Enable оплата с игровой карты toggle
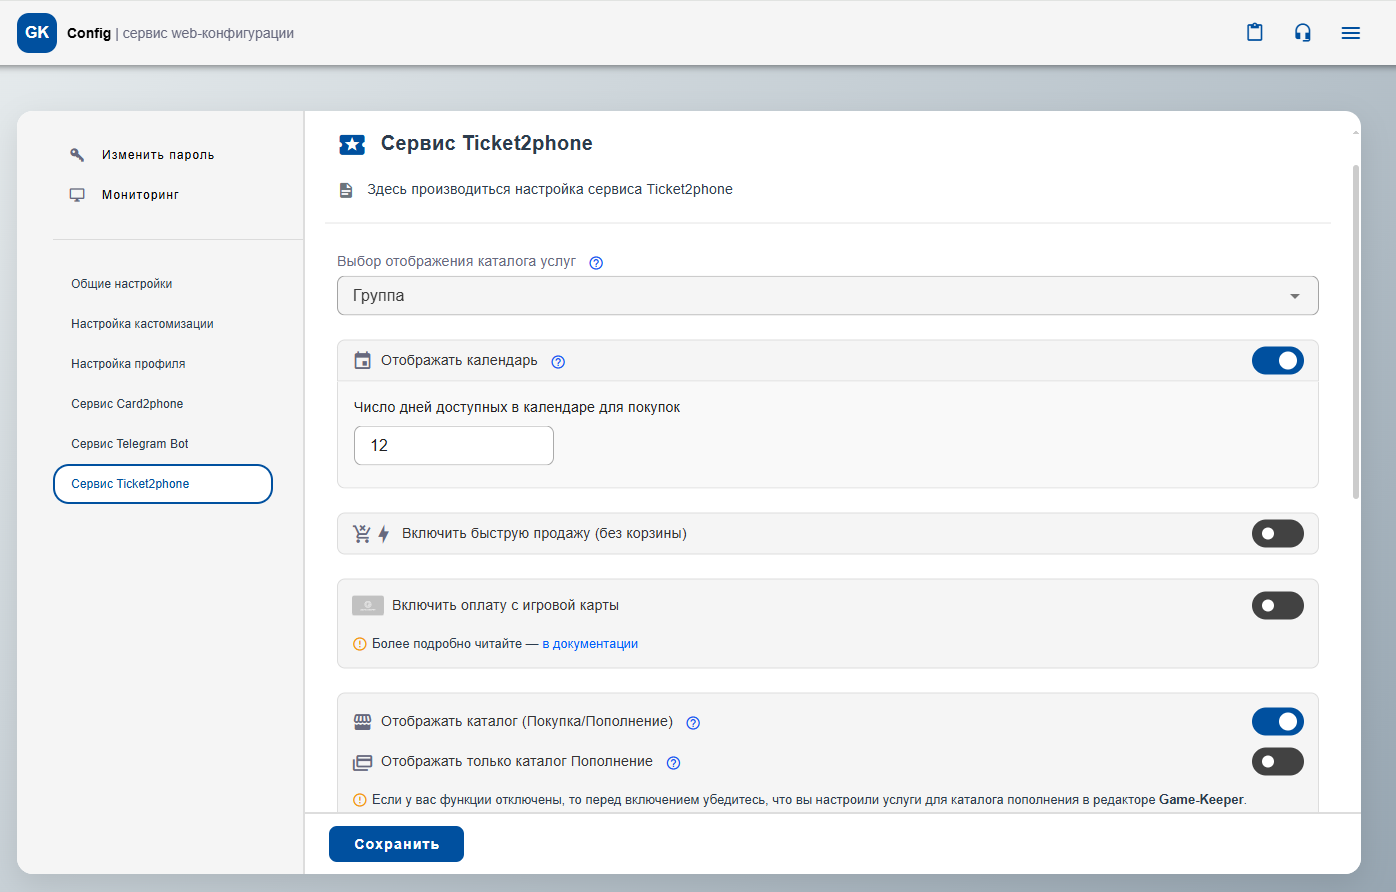The image size is (1396, 892). coord(1278,606)
